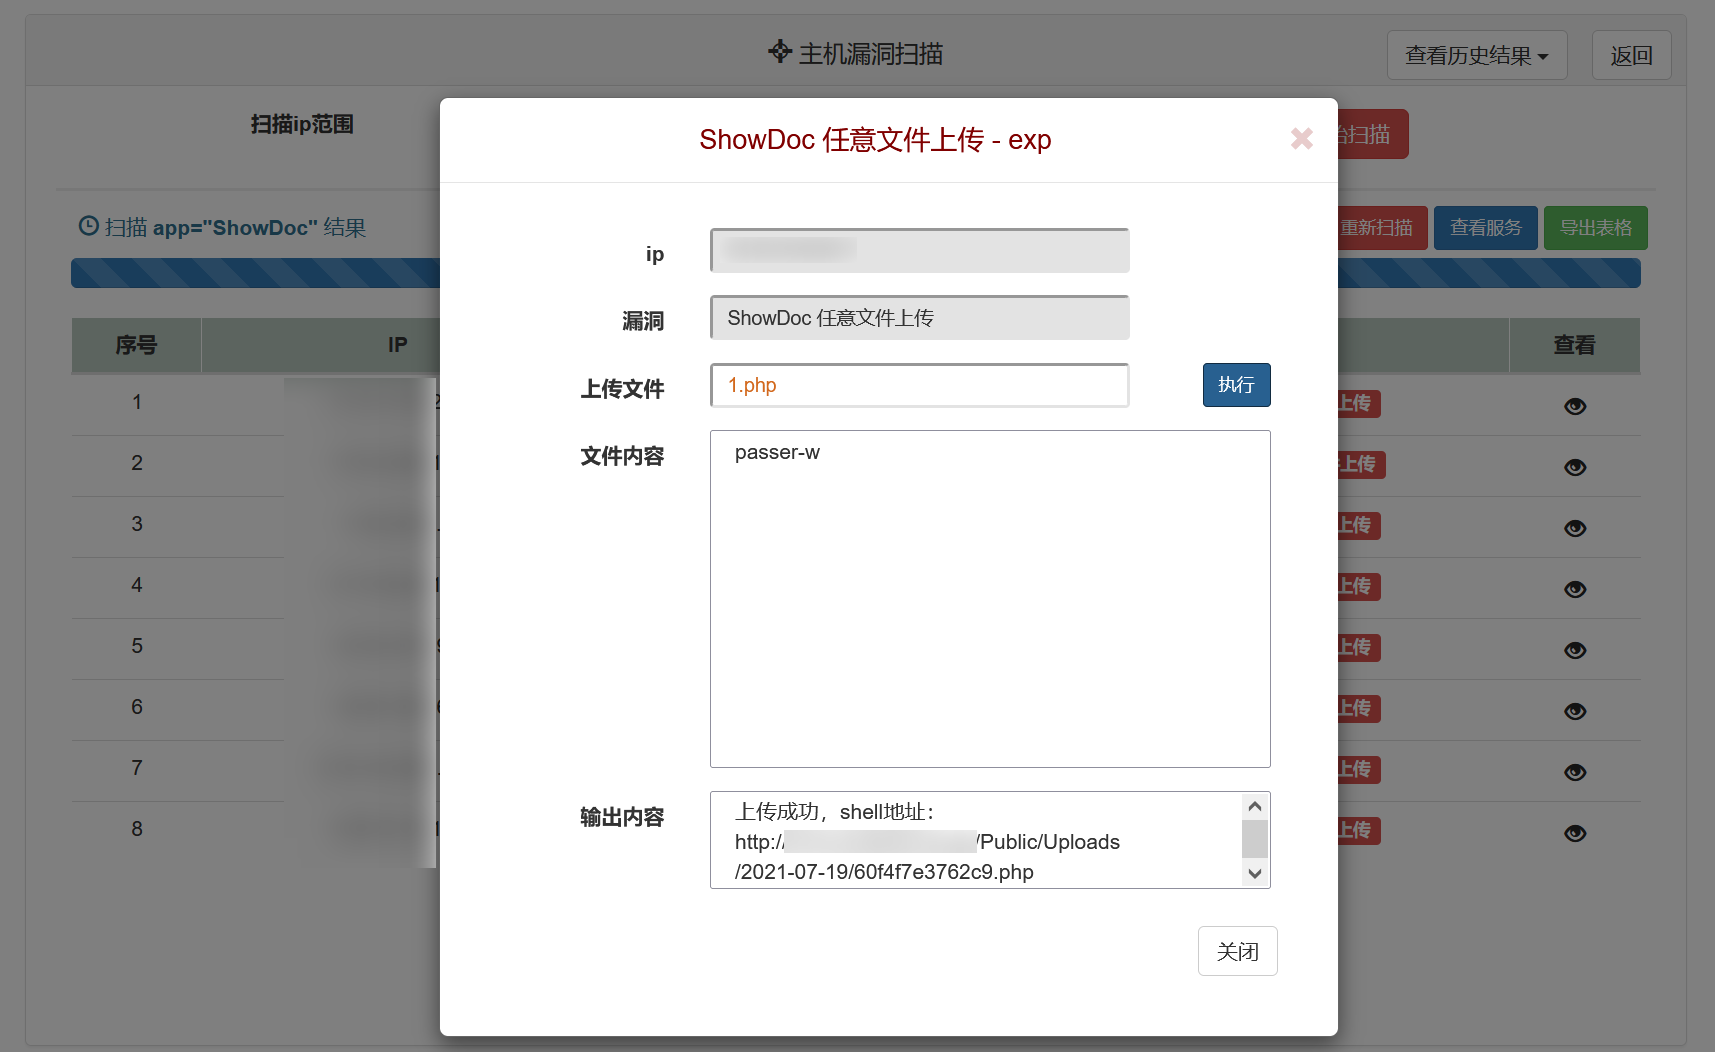Click the 导出表格 export button
The height and width of the screenshot is (1052, 1715).
[1596, 228]
